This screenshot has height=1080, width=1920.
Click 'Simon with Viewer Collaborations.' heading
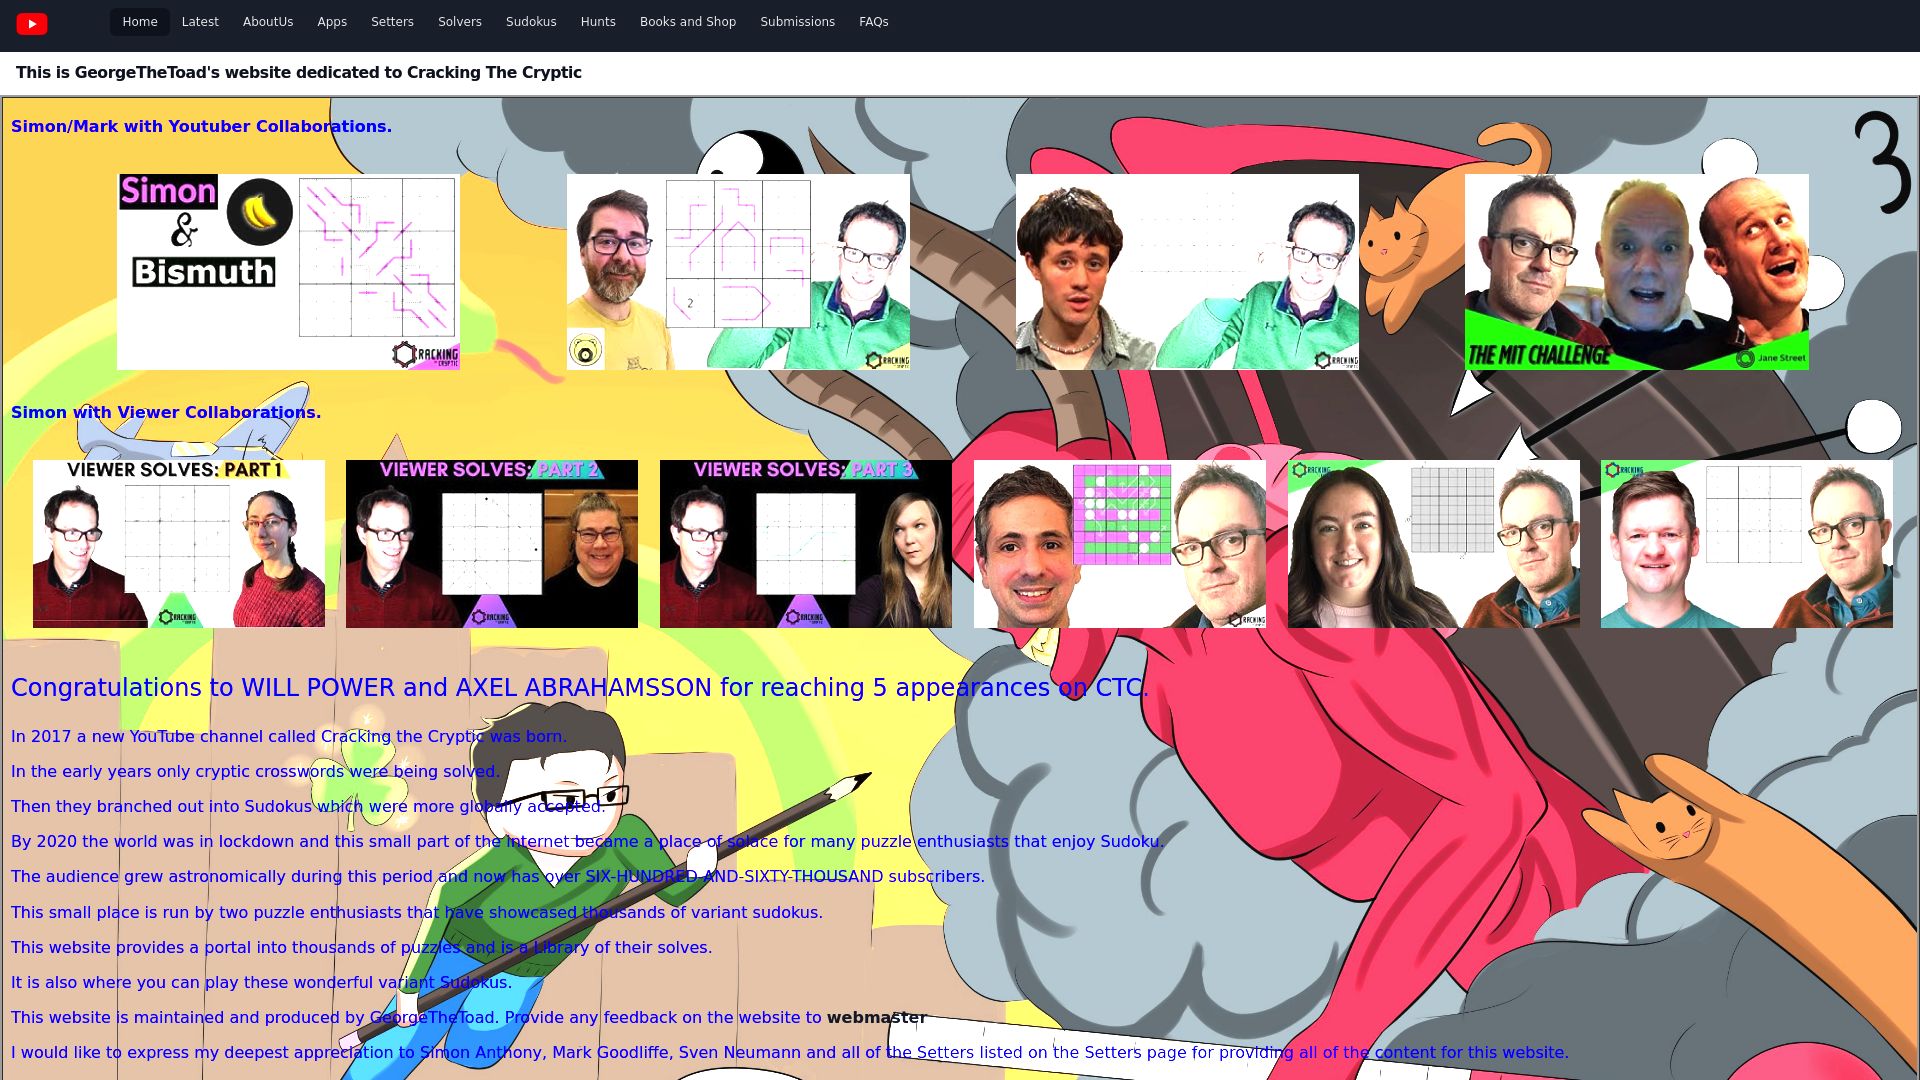[166, 412]
